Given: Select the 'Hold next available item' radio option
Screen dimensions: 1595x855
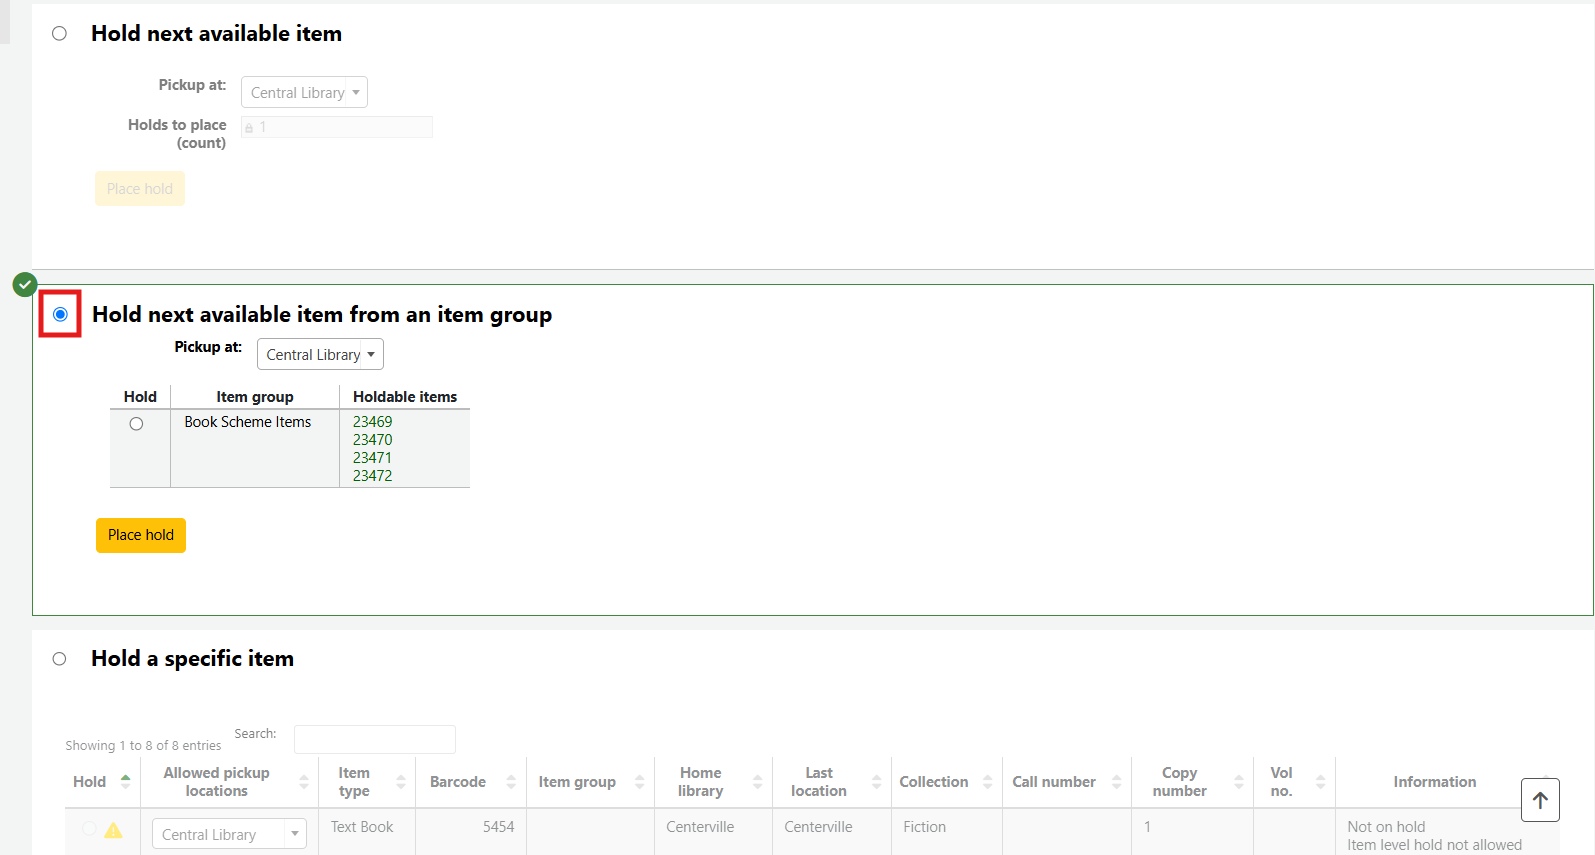Looking at the screenshot, I should [x=60, y=34].
